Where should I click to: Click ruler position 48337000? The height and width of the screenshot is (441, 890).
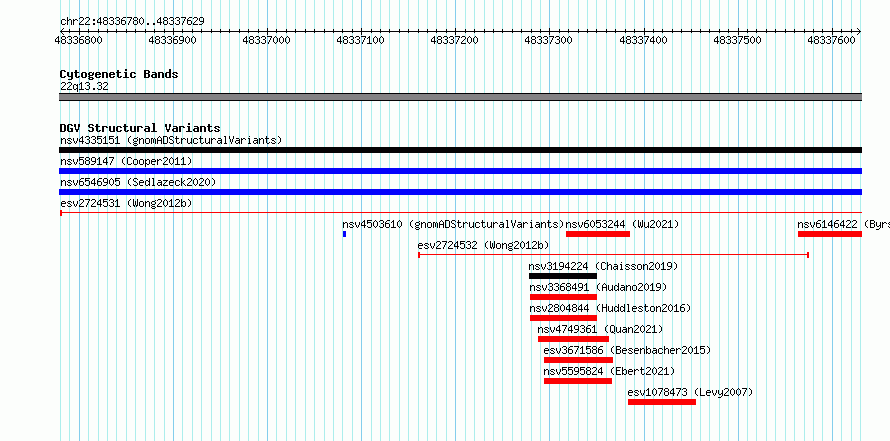point(266,40)
